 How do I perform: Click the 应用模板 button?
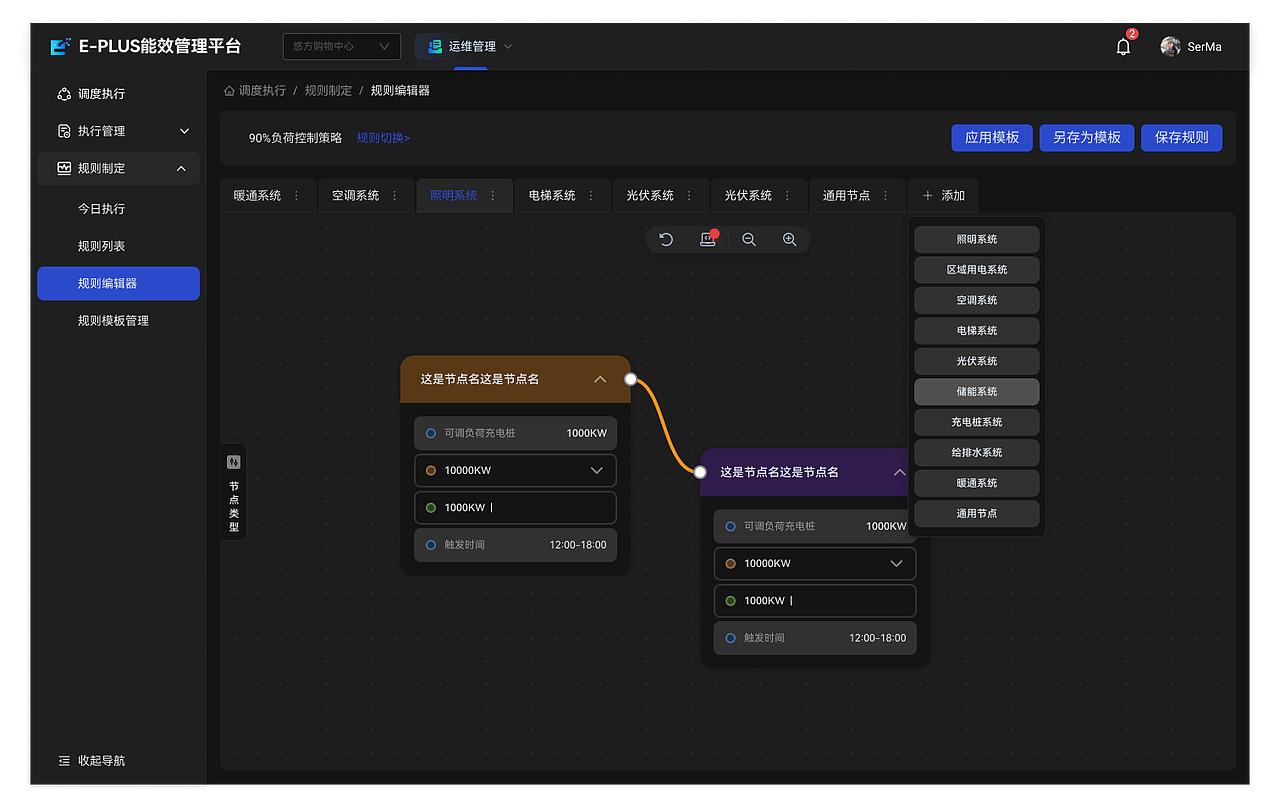coord(992,138)
